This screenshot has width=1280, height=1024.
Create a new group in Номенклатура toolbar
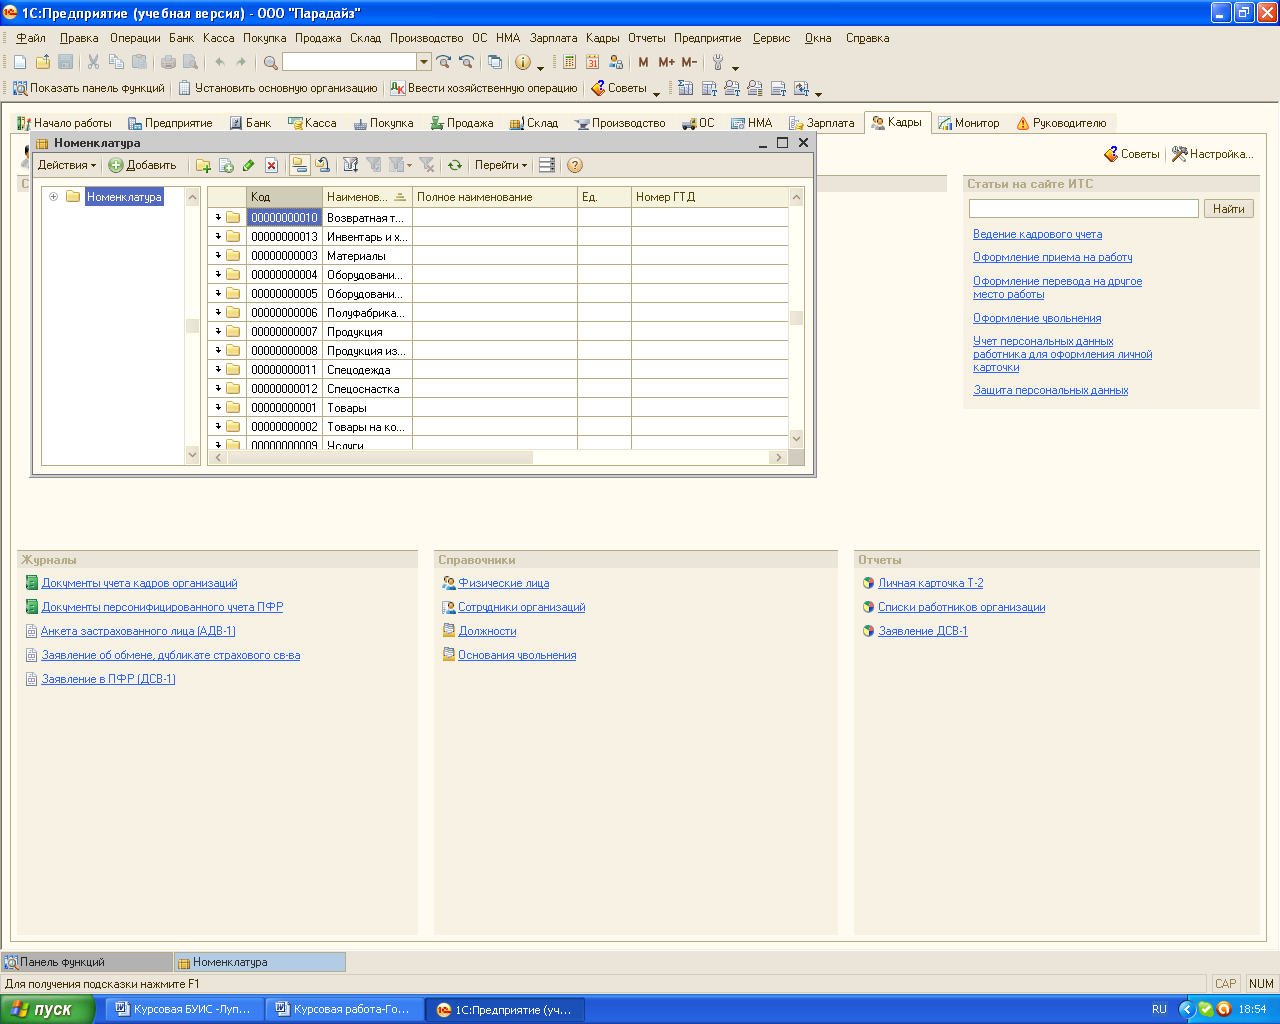pos(203,166)
